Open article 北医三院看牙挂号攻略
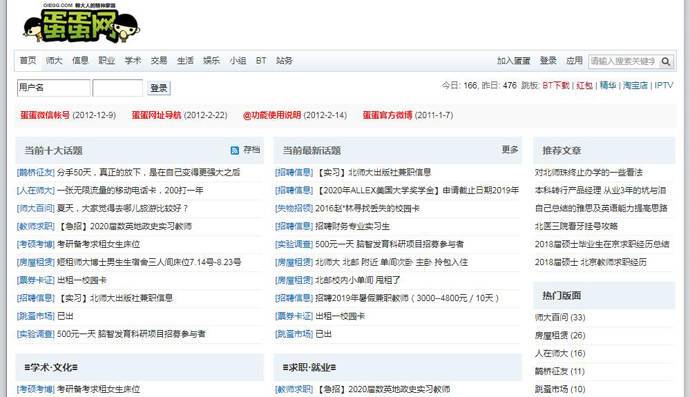Image resolution: width=690 pixels, height=397 pixels. coord(576,226)
